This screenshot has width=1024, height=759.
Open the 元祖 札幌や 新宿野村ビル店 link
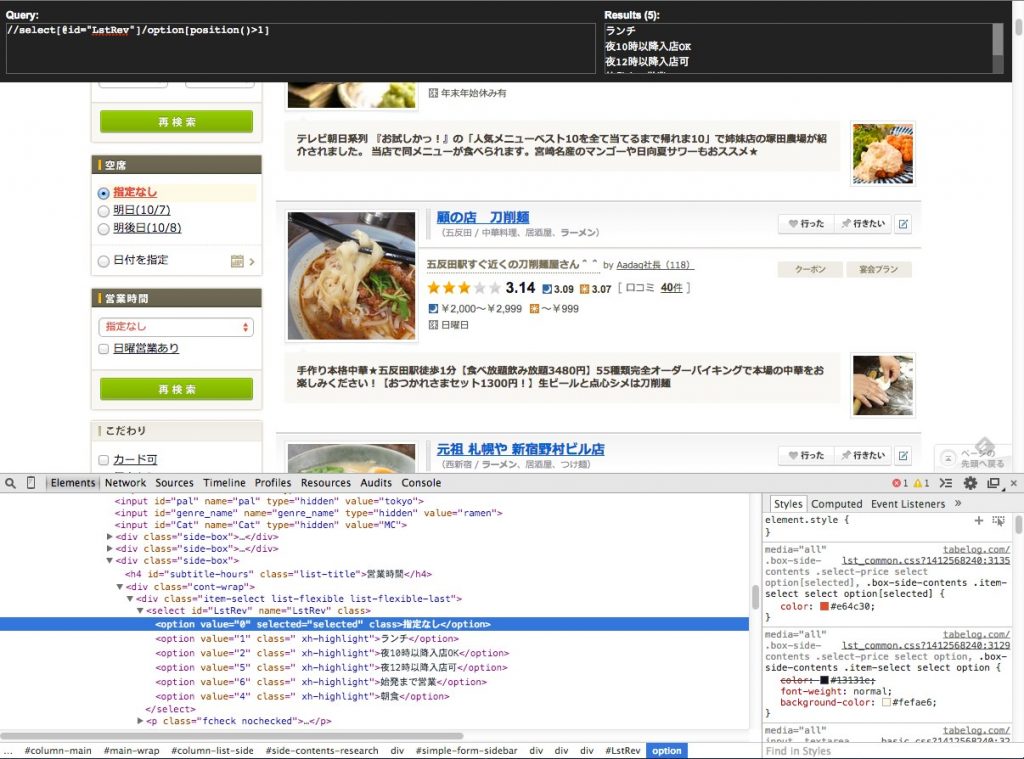[520, 449]
